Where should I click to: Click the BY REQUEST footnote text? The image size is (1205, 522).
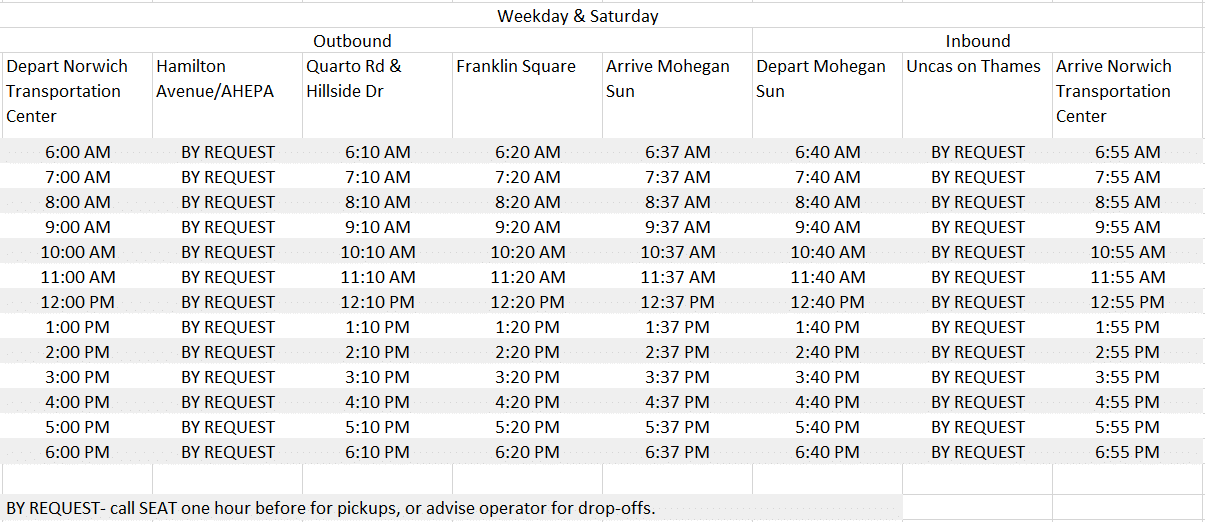pyautogui.click(x=331, y=508)
